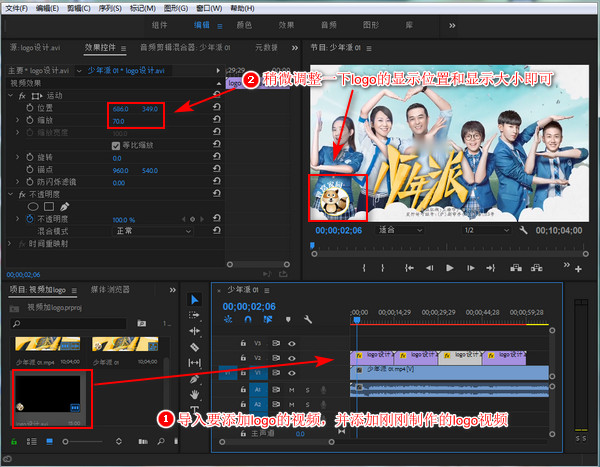Click Mark In in program monitor

[364, 268]
